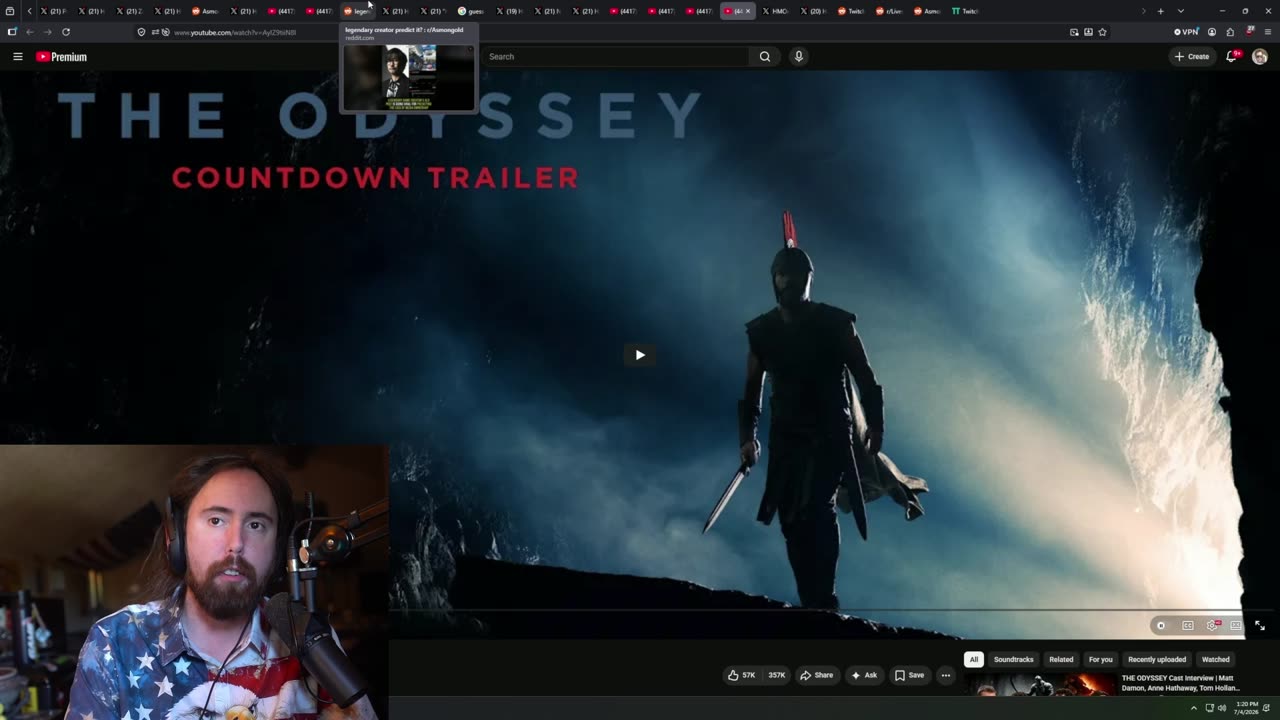Dislike the video thumbs-down
1280x720 pixels.
click(776, 675)
